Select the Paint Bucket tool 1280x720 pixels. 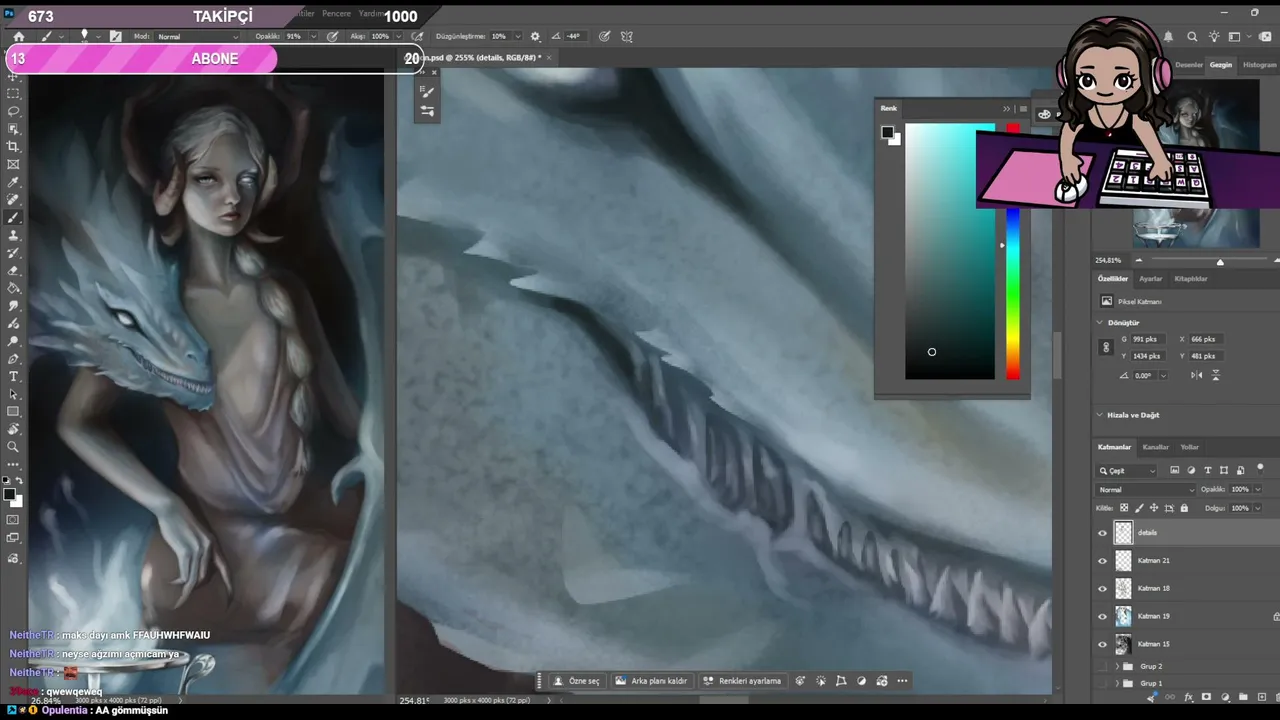(x=13, y=289)
